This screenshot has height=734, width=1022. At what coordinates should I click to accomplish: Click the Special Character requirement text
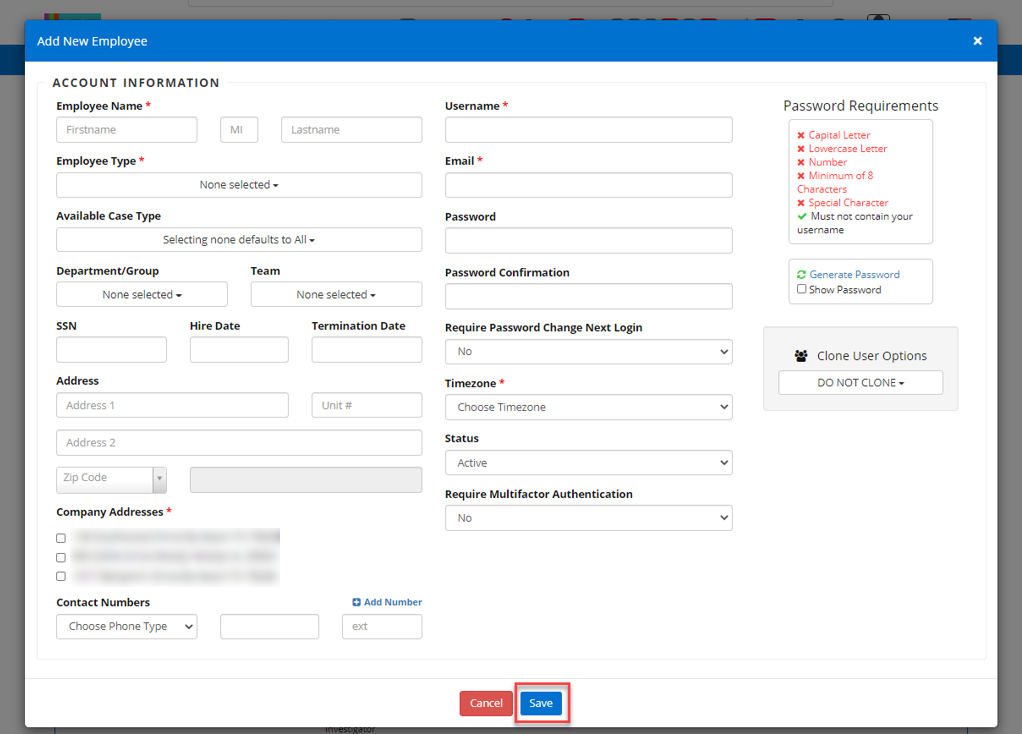(849, 203)
